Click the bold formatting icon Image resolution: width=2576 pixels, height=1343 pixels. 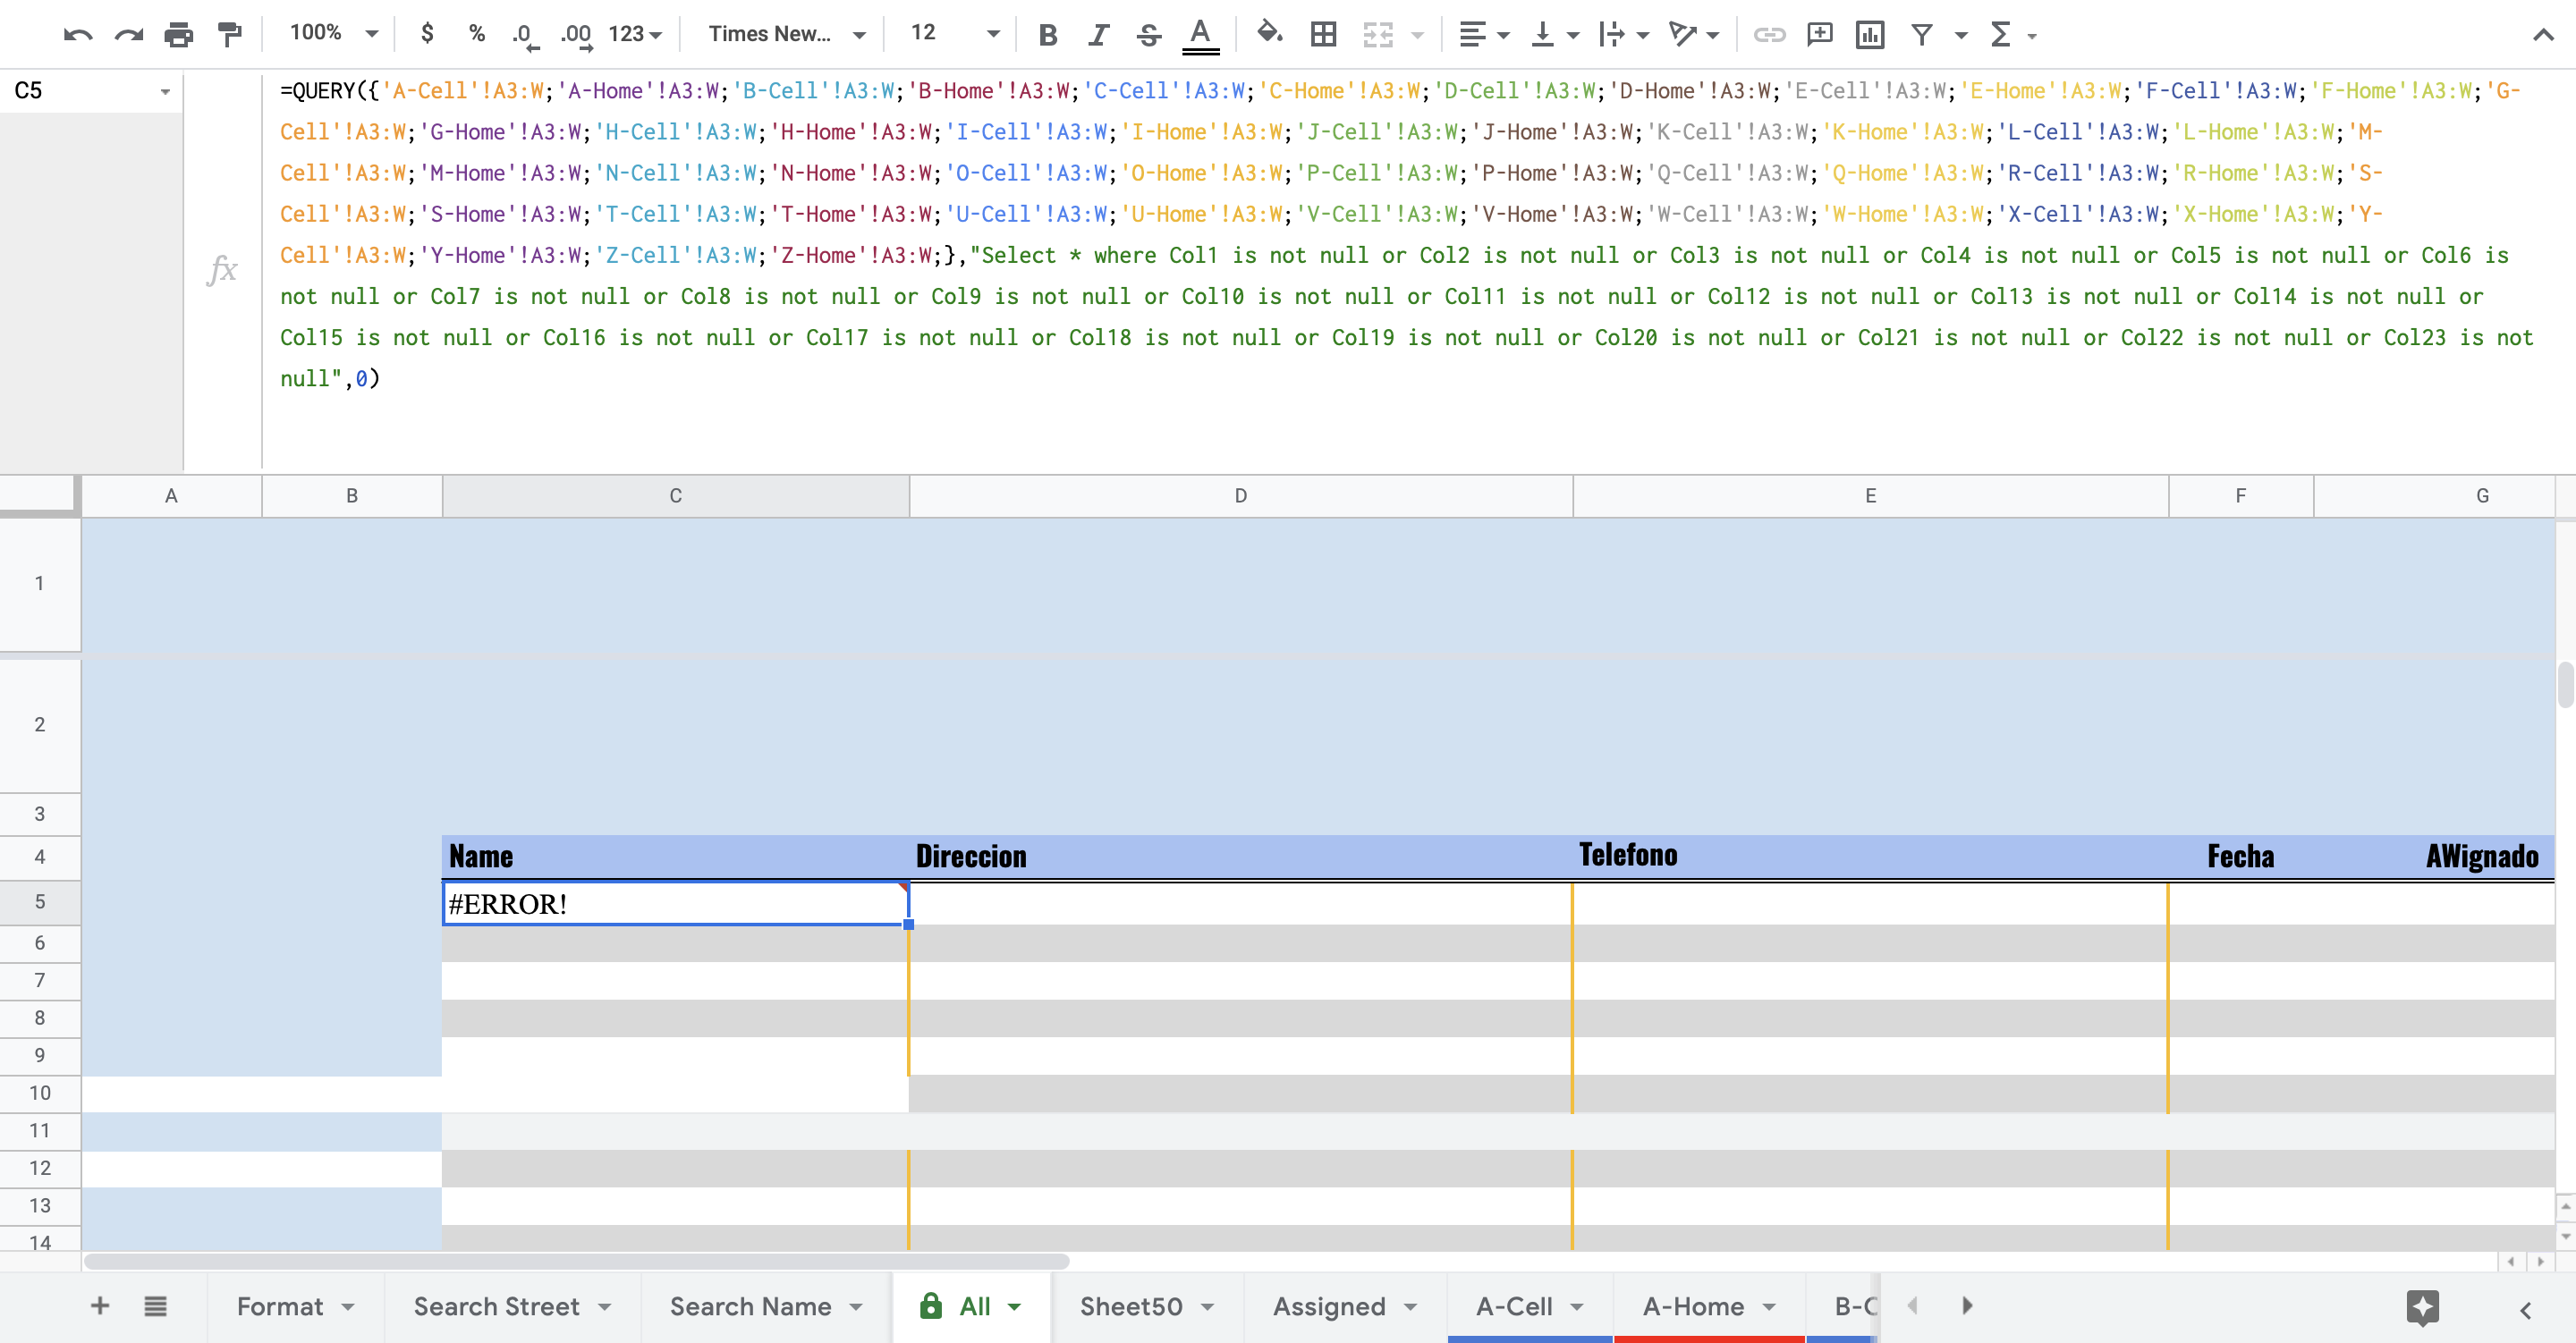pos(1047,34)
